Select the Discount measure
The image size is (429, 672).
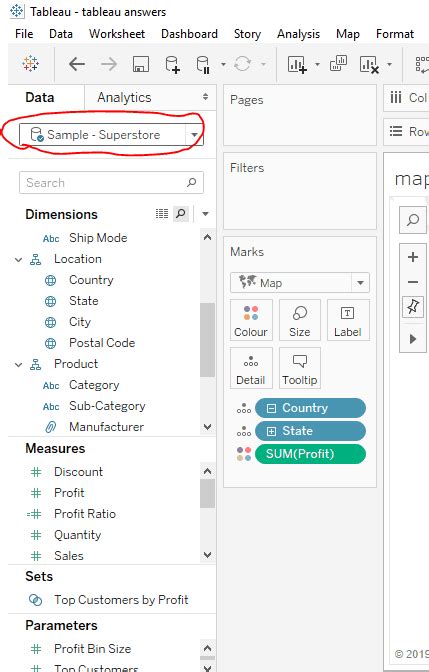[78, 472]
